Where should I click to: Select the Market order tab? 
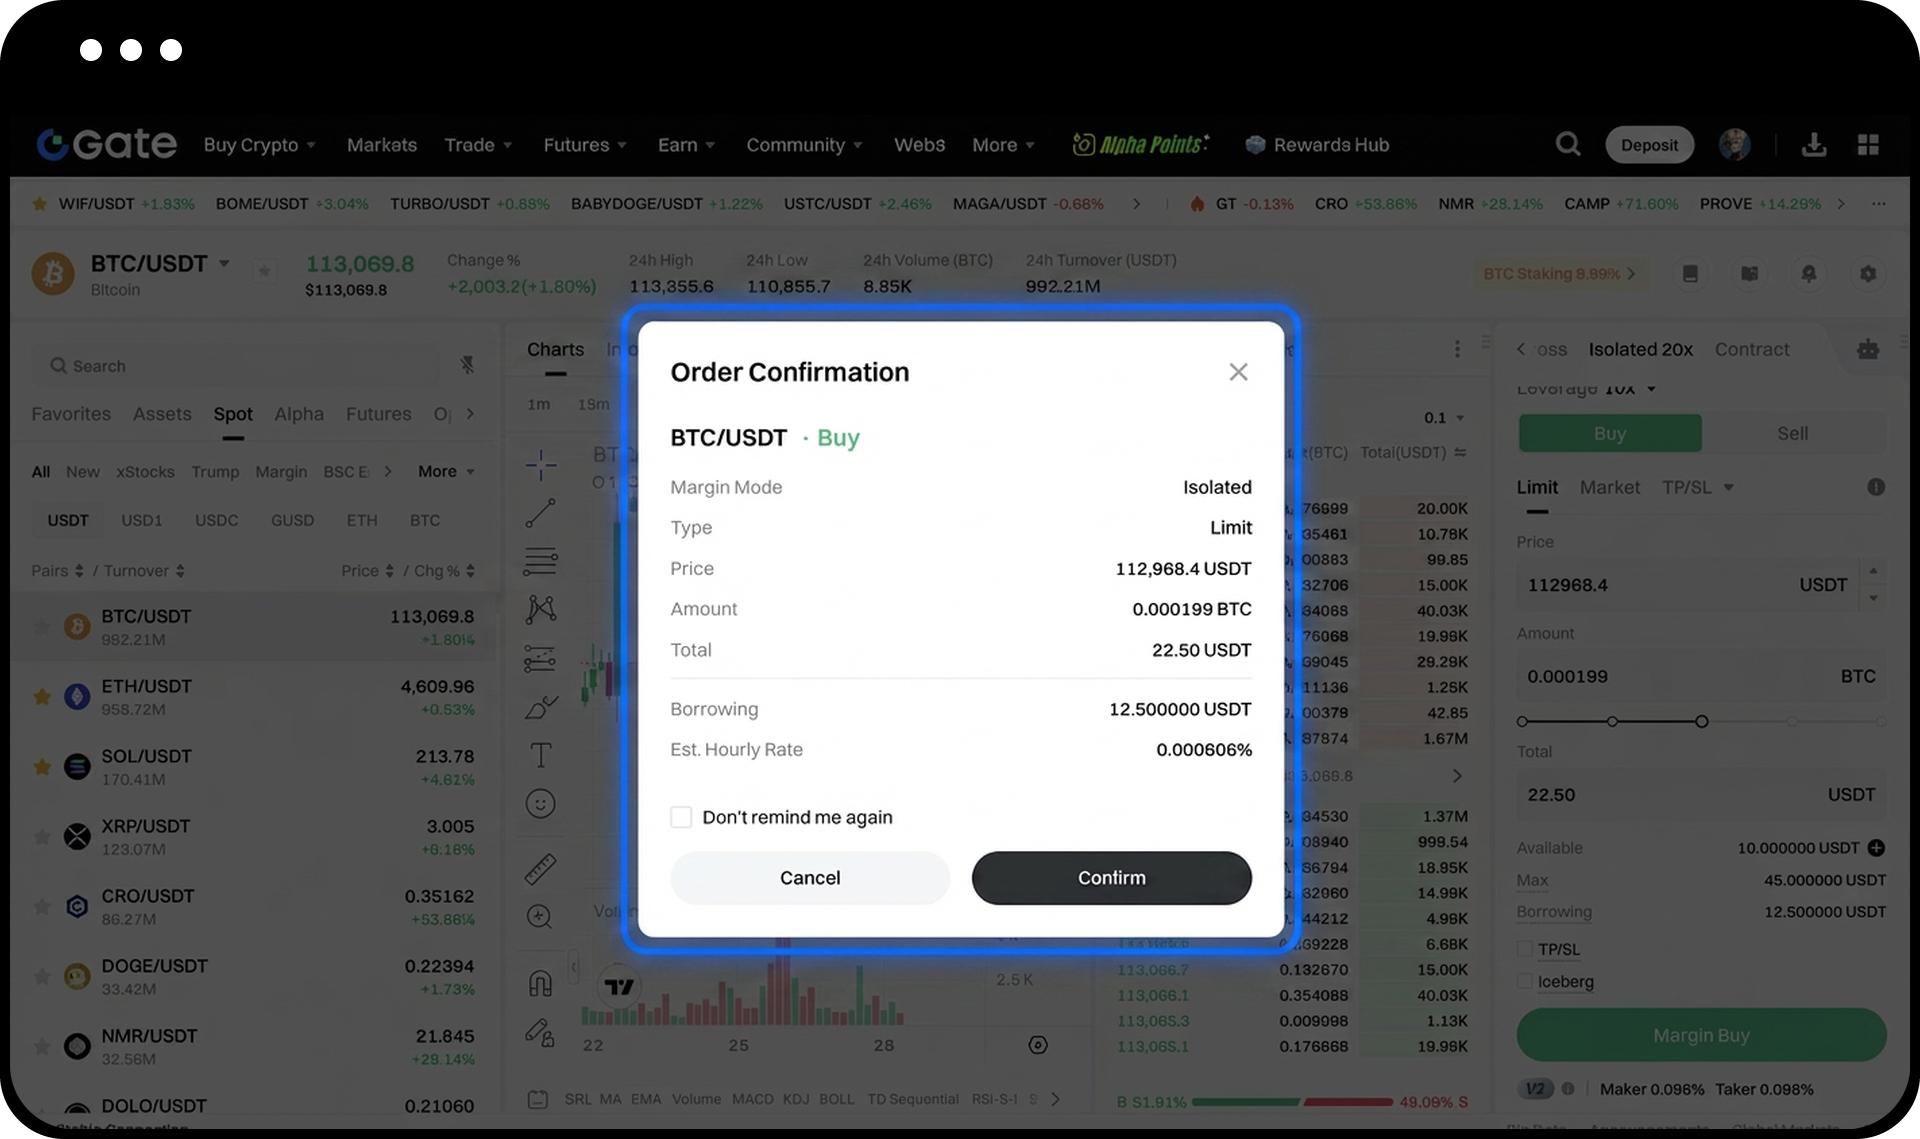point(1609,487)
